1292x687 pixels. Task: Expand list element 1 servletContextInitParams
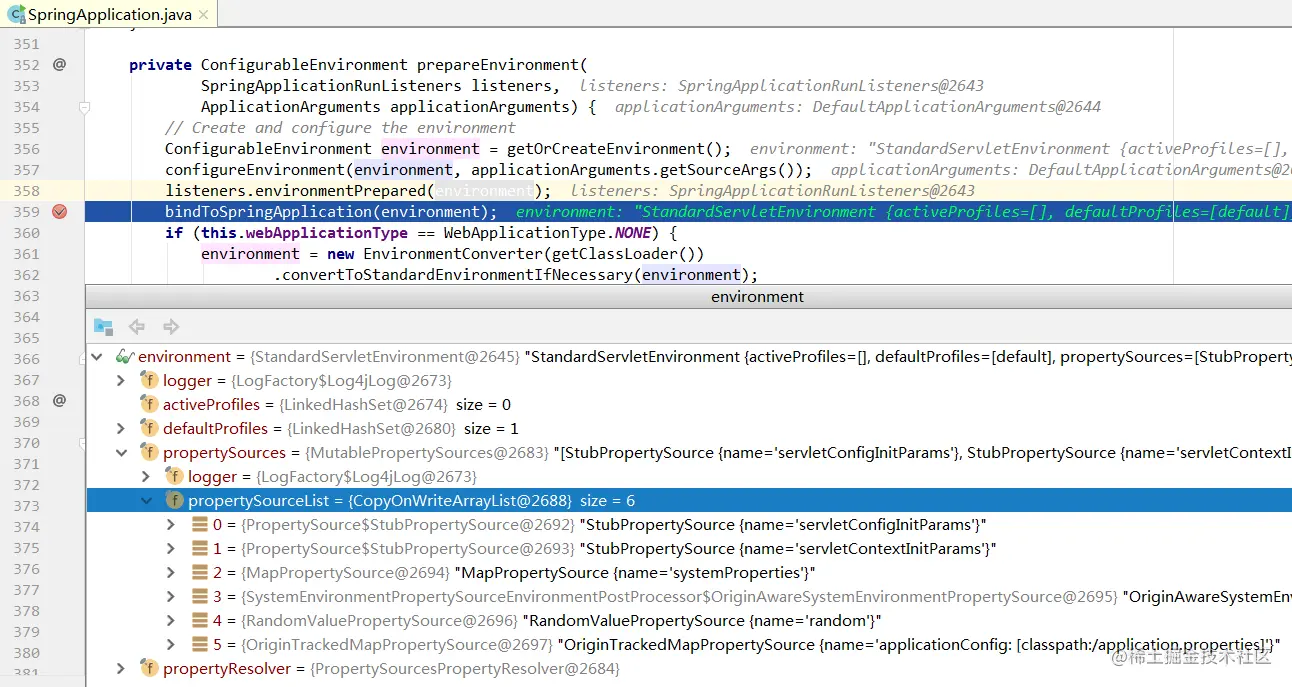[x=171, y=548]
